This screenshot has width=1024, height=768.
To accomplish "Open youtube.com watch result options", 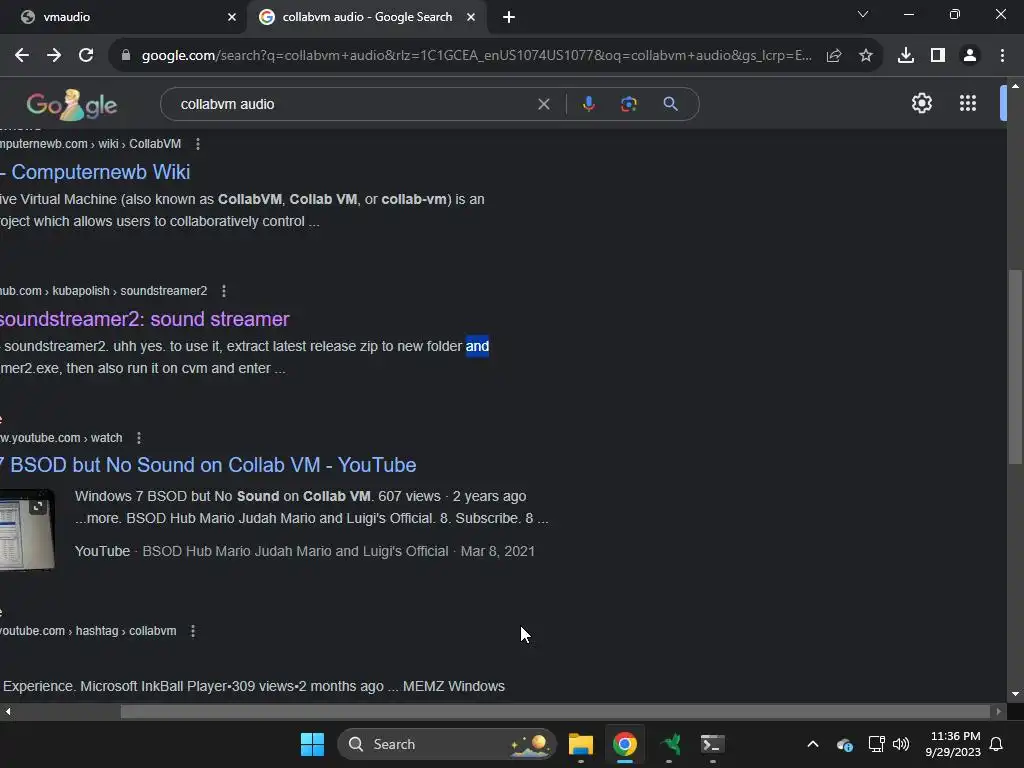I will pyautogui.click(x=138, y=438).
